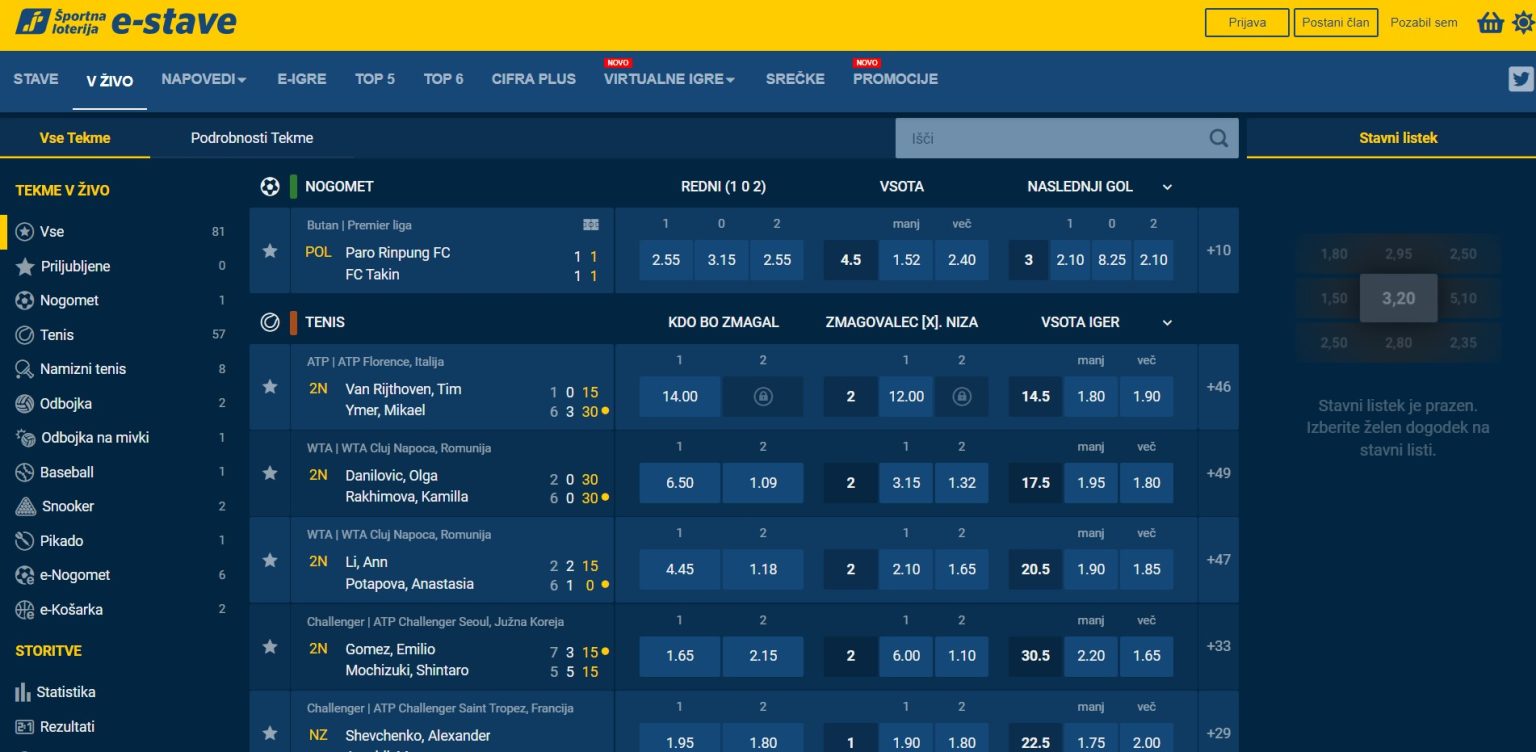Screen dimensions: 1536x752
Task: Open the Stave menu item
Action: click(x=36, y=79)
